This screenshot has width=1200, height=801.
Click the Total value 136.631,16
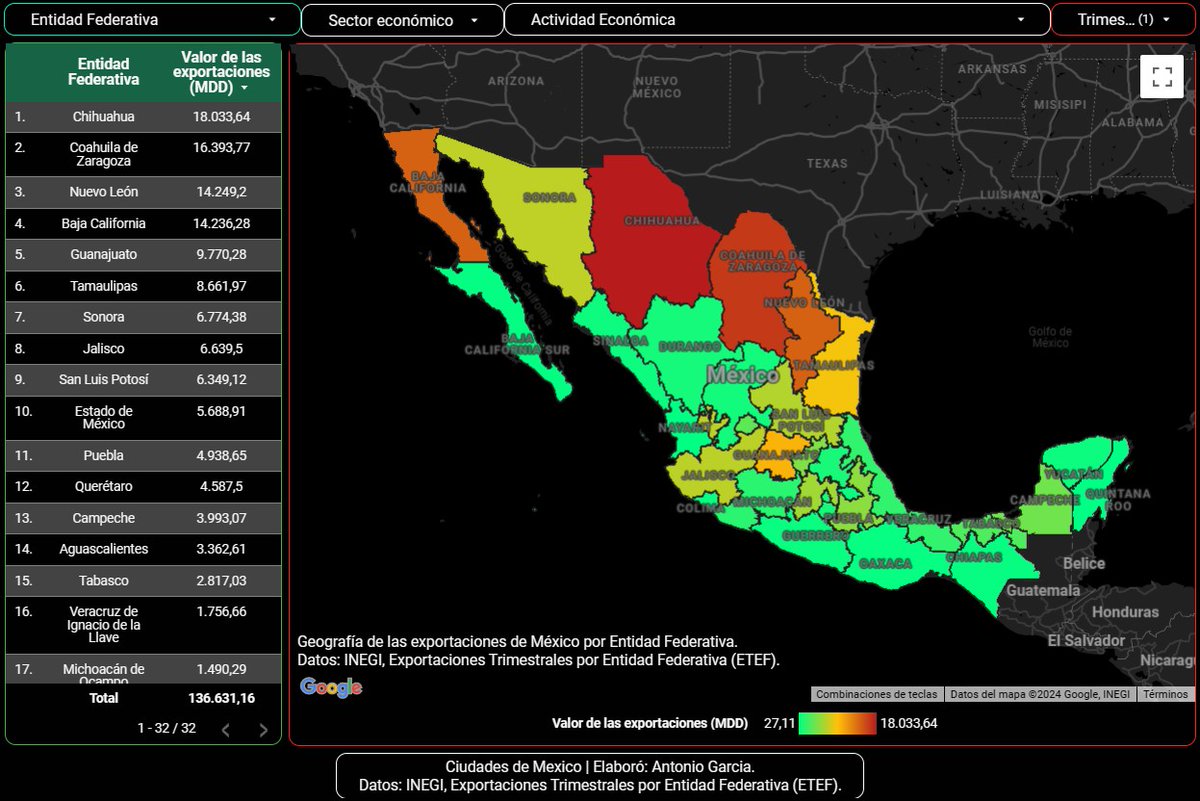tap(221, 698)
